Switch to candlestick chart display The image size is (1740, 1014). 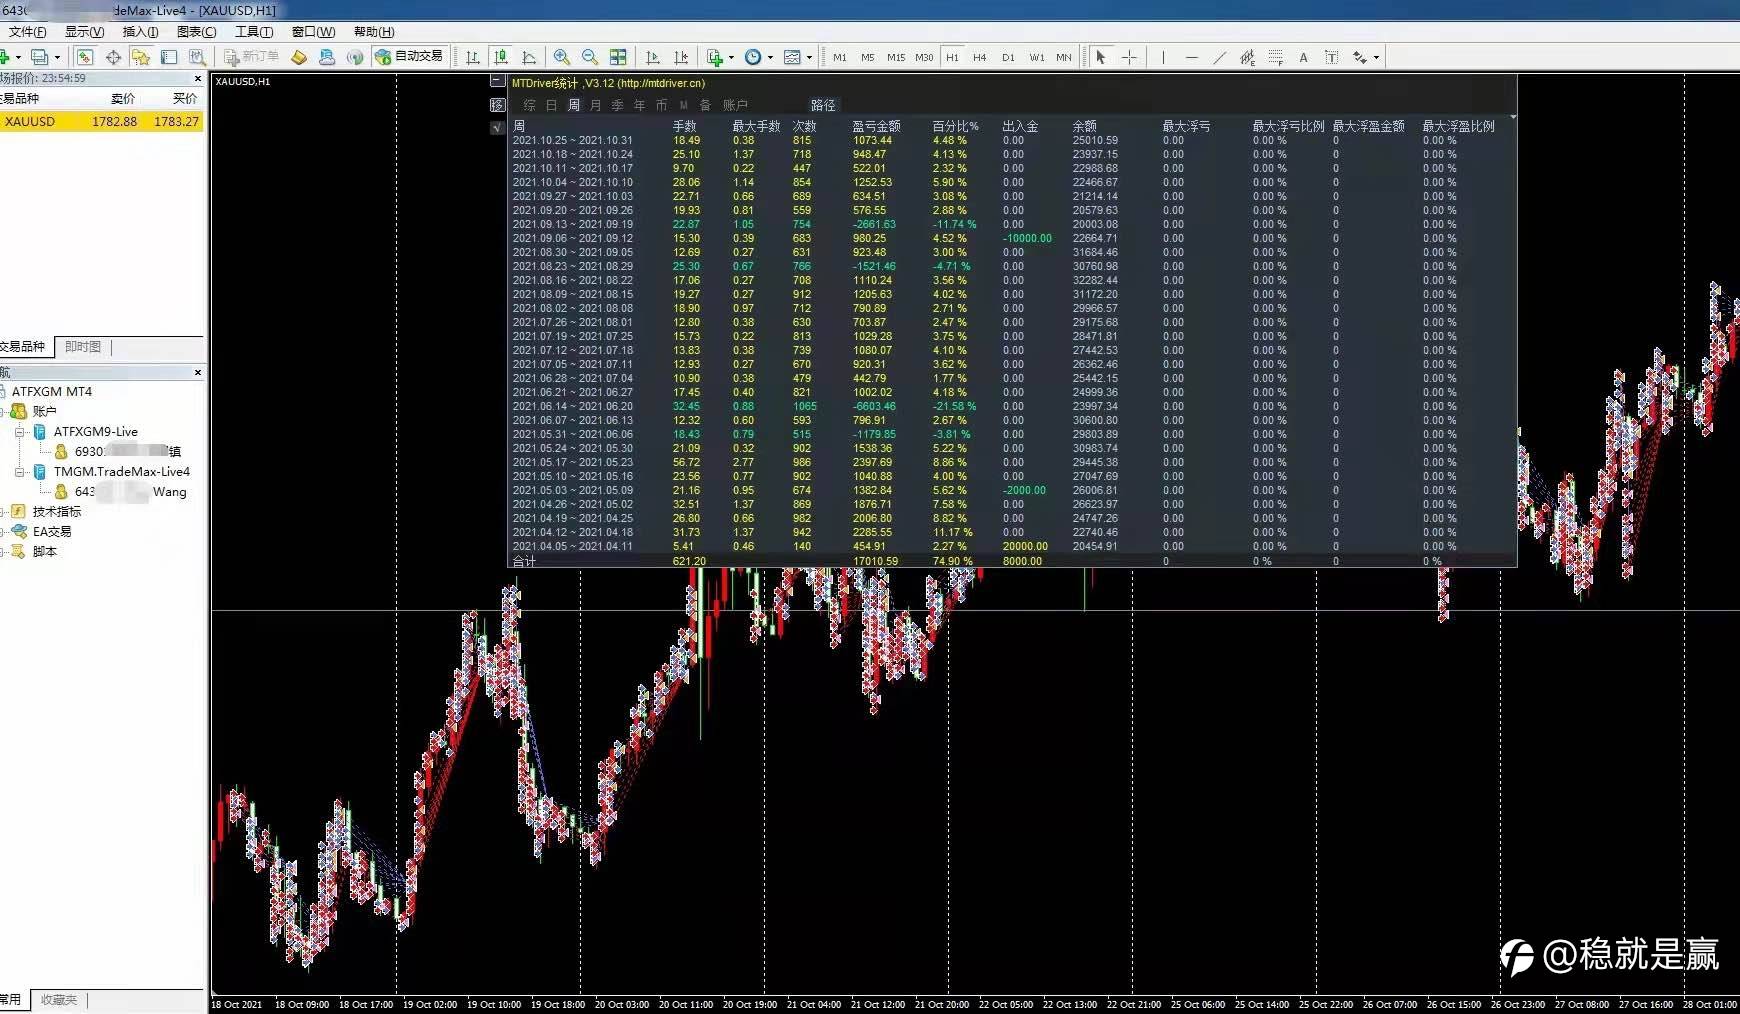pos(501,57)
